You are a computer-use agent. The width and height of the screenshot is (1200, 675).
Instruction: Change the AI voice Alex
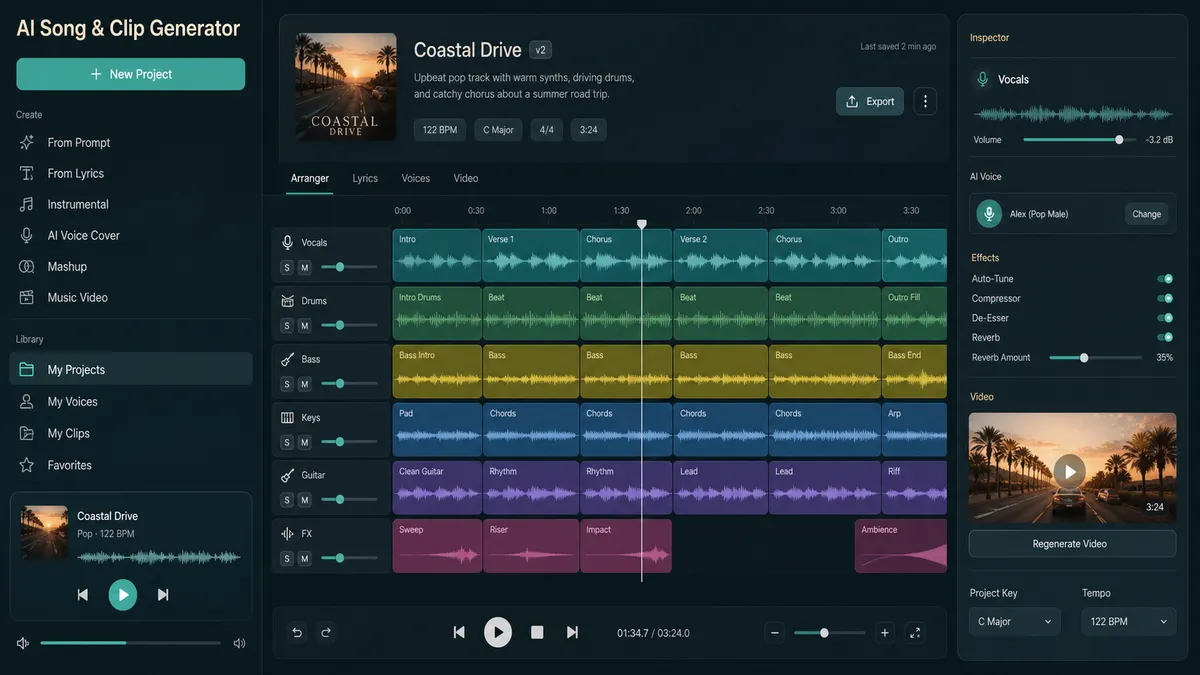(x=1146, y=214)
